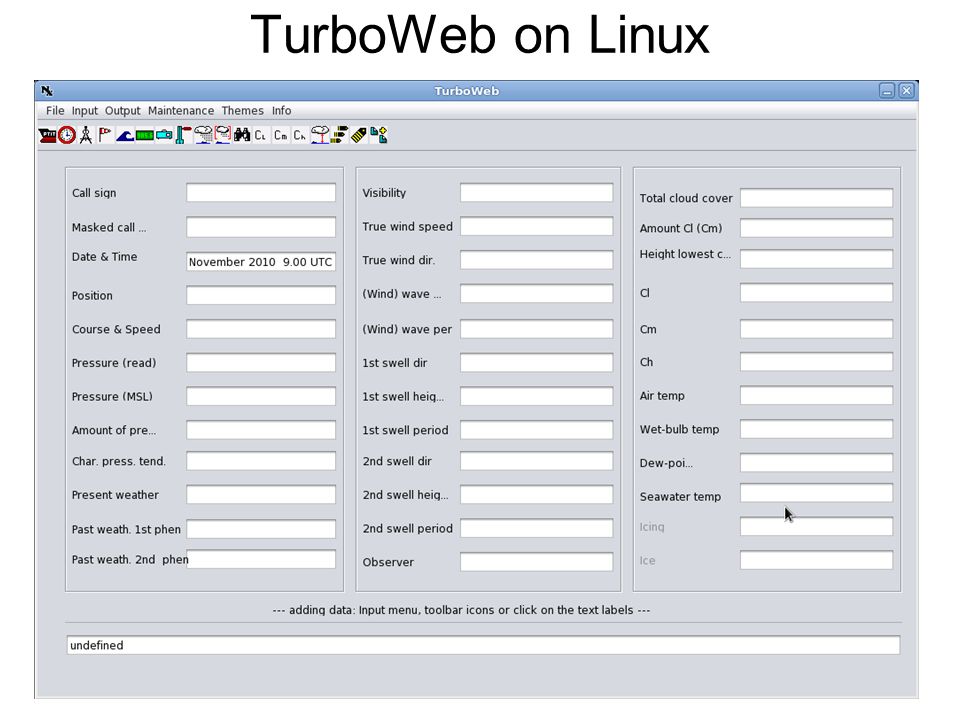Click the stacked yellow arrows toolbar icon
This screenshot has height=720, width=960.
click(x=339, y=135)
